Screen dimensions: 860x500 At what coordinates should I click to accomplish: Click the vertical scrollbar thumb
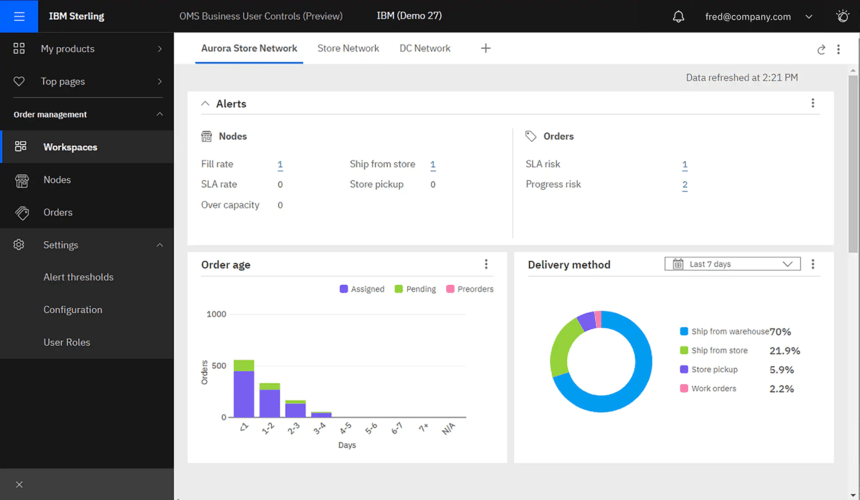click(853, 164)
